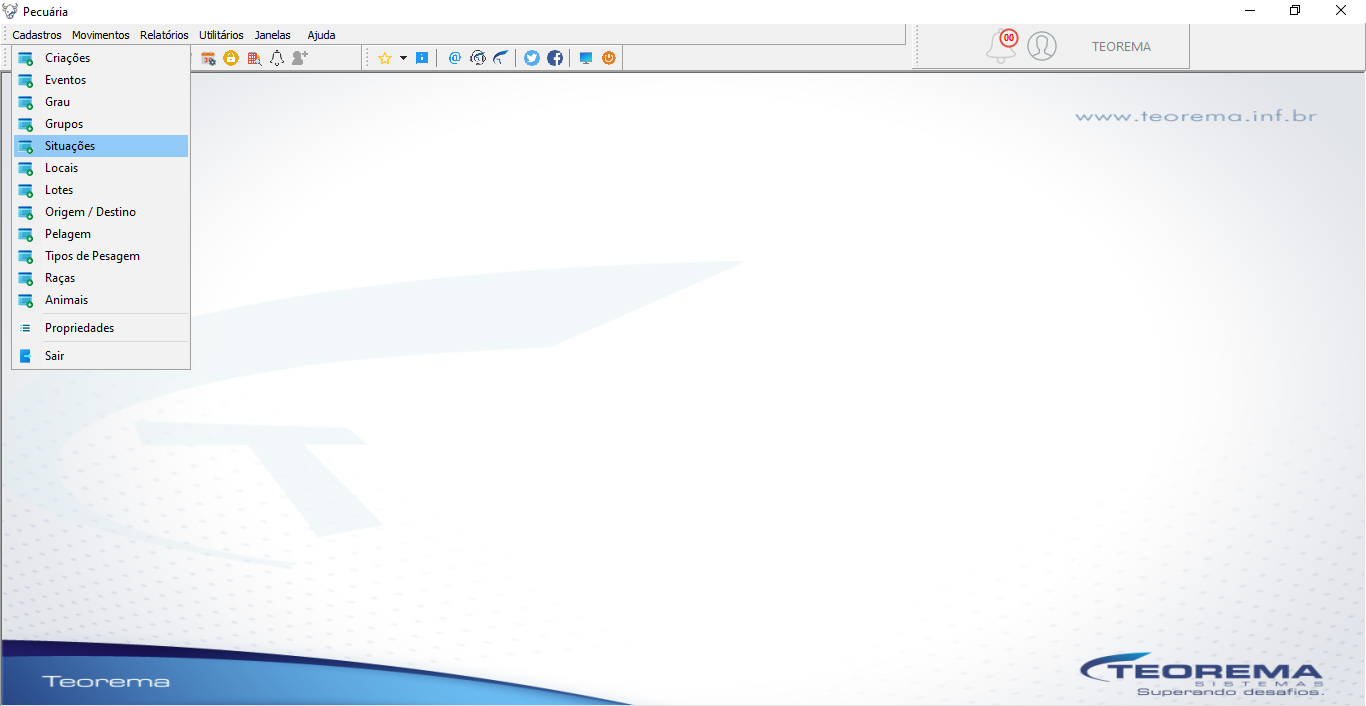The height and width of the screenshot is (706, 1366).
Task: Click the table icon beside Pelagem
Action: (26, 234)
